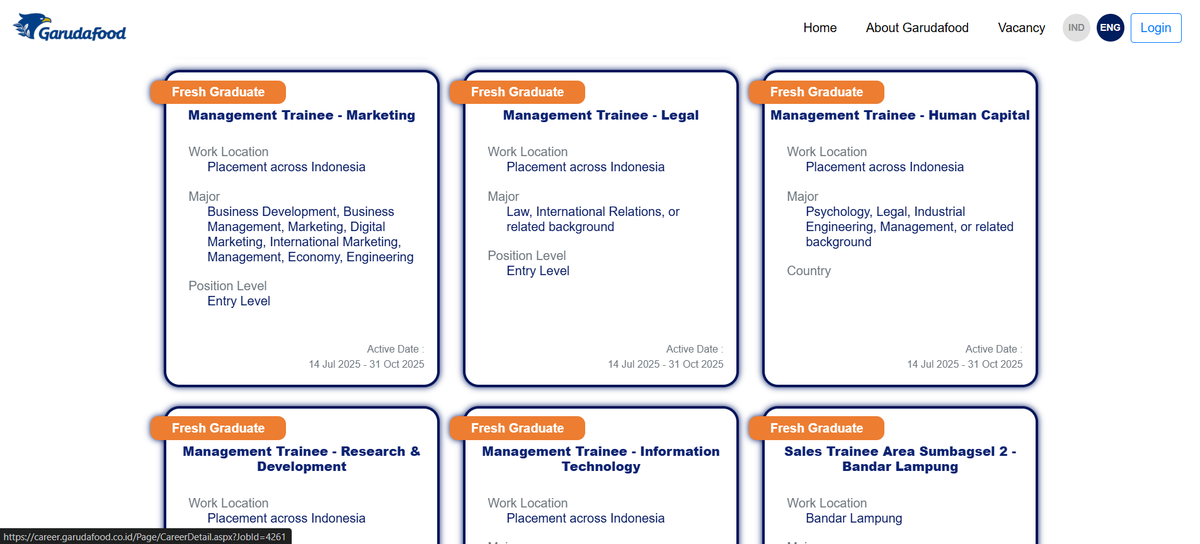
Task: Click 'Law, International Relations' major text
Action: click(593, 219)
